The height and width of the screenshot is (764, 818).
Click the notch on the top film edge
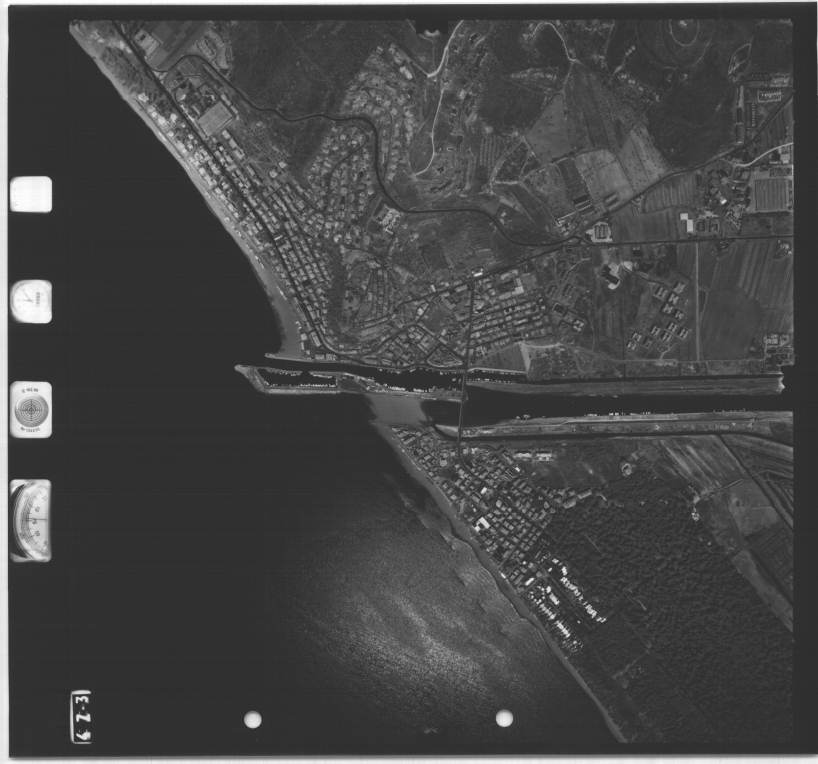pyautogui.click(x=430, y=27)
